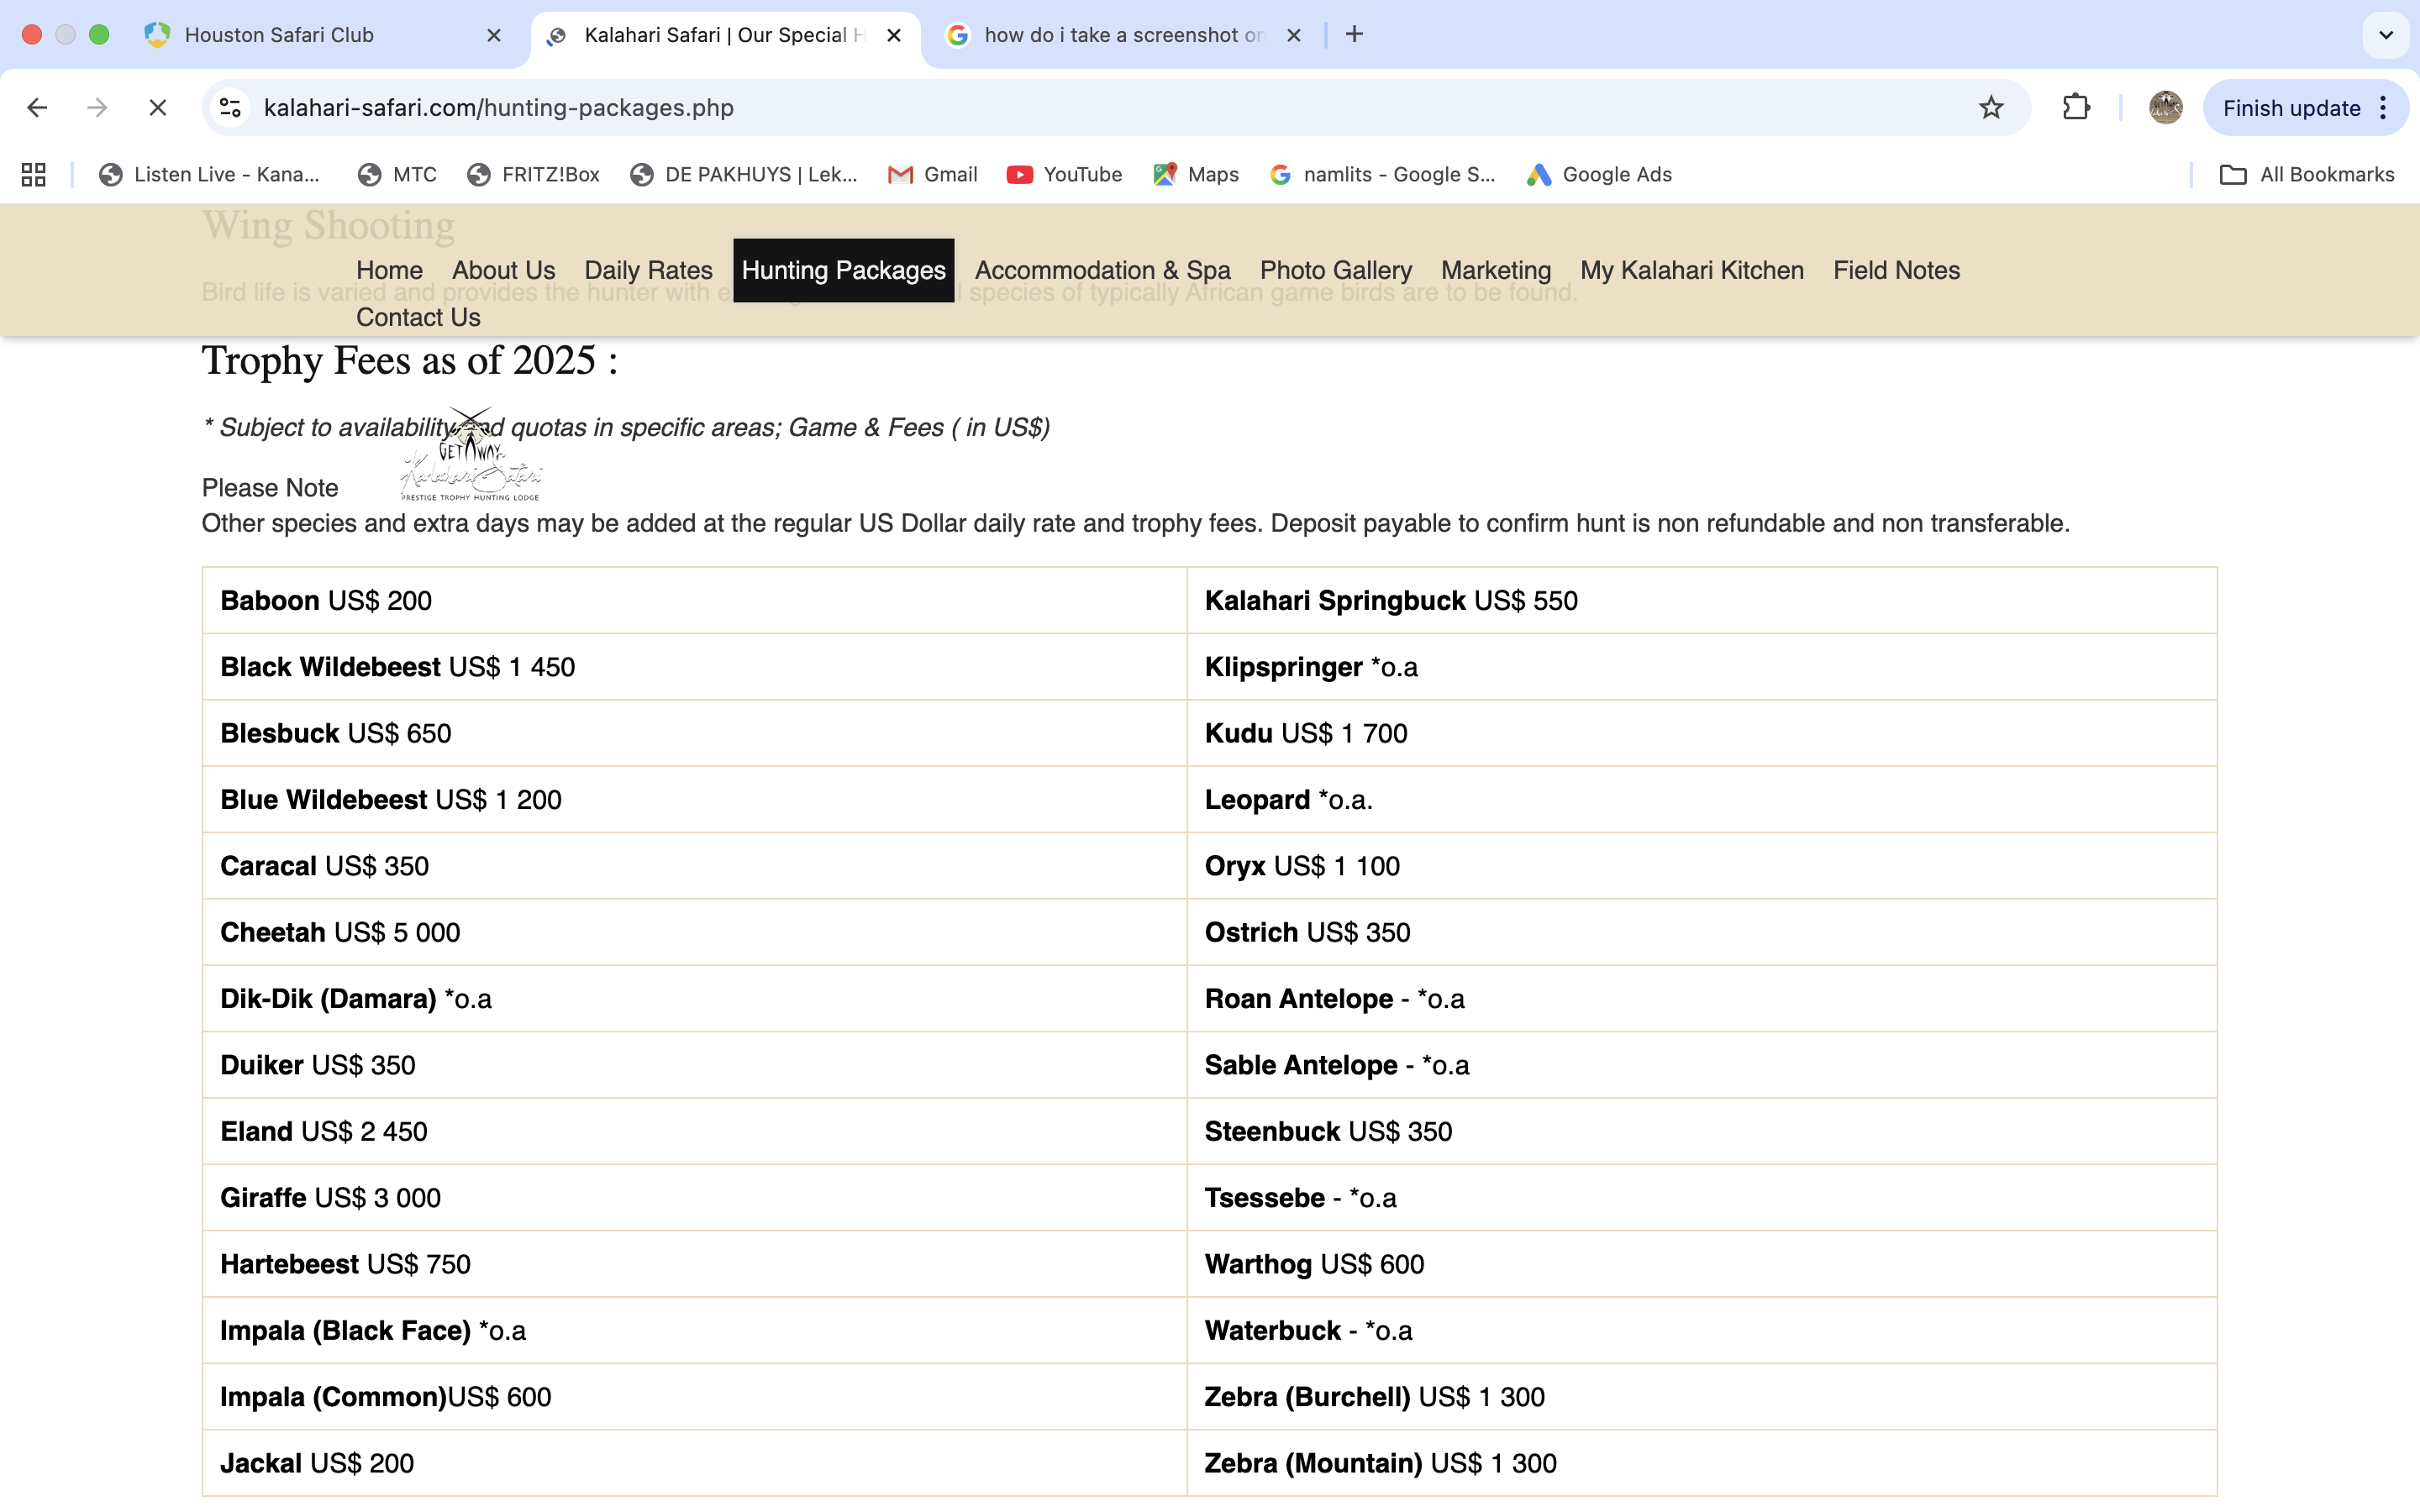The height and width of the screenshot is (1512, 2420).
Task: Click the Jackal US$ 200 cell
Action: pos(694,1463)
